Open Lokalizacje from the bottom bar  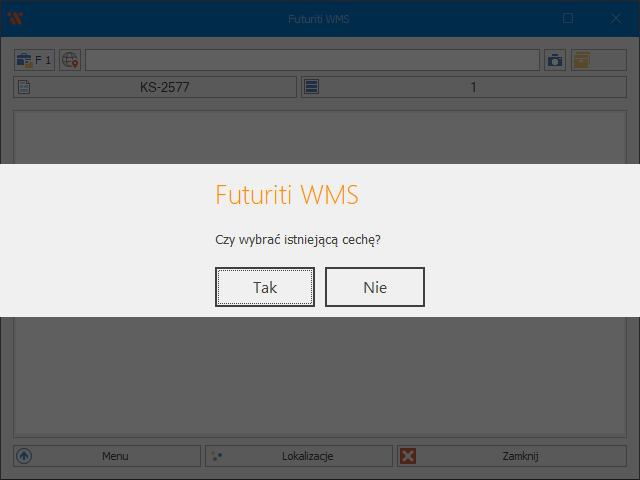click(x=299, y=456)
